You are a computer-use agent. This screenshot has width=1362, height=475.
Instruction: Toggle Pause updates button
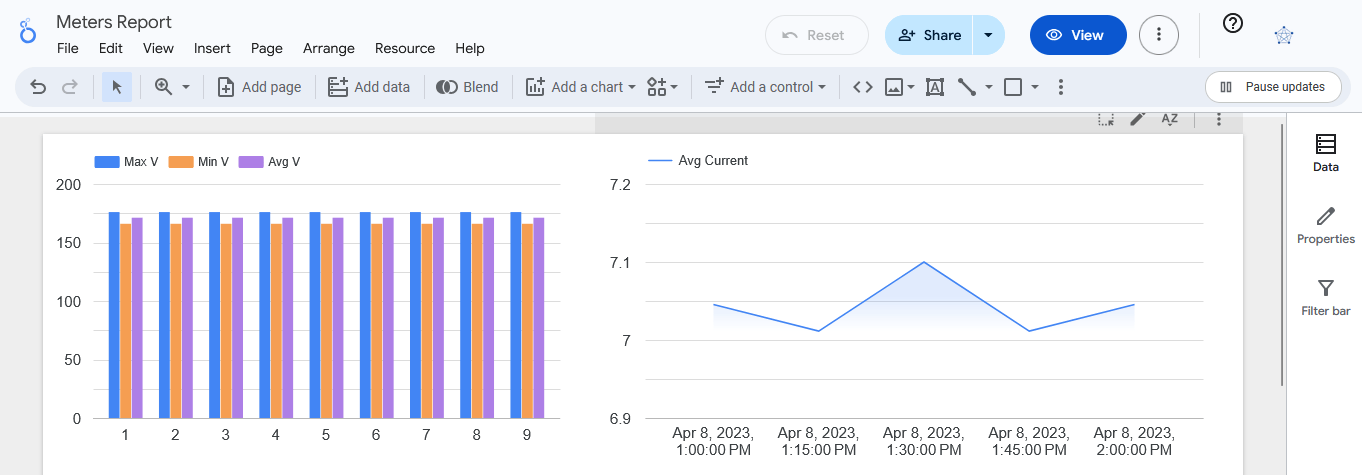(x=1272, y=87)
